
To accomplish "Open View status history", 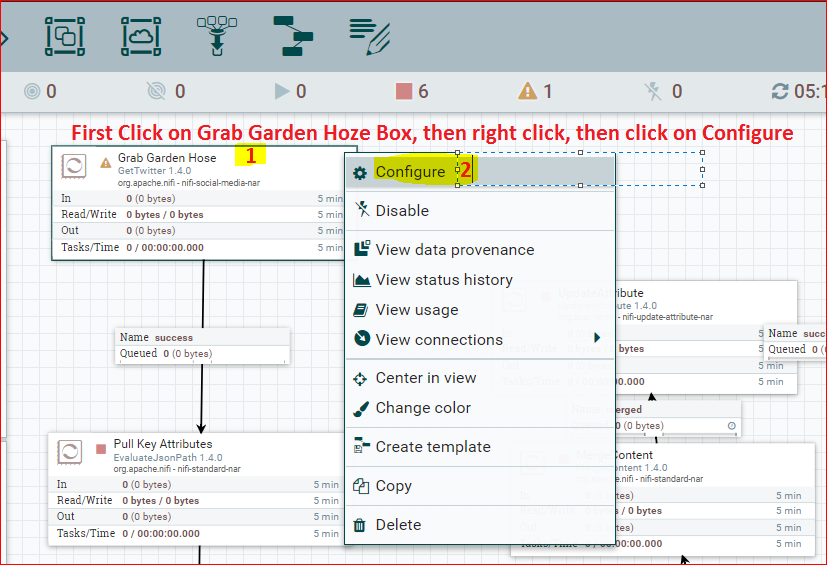I will point(480,280).
